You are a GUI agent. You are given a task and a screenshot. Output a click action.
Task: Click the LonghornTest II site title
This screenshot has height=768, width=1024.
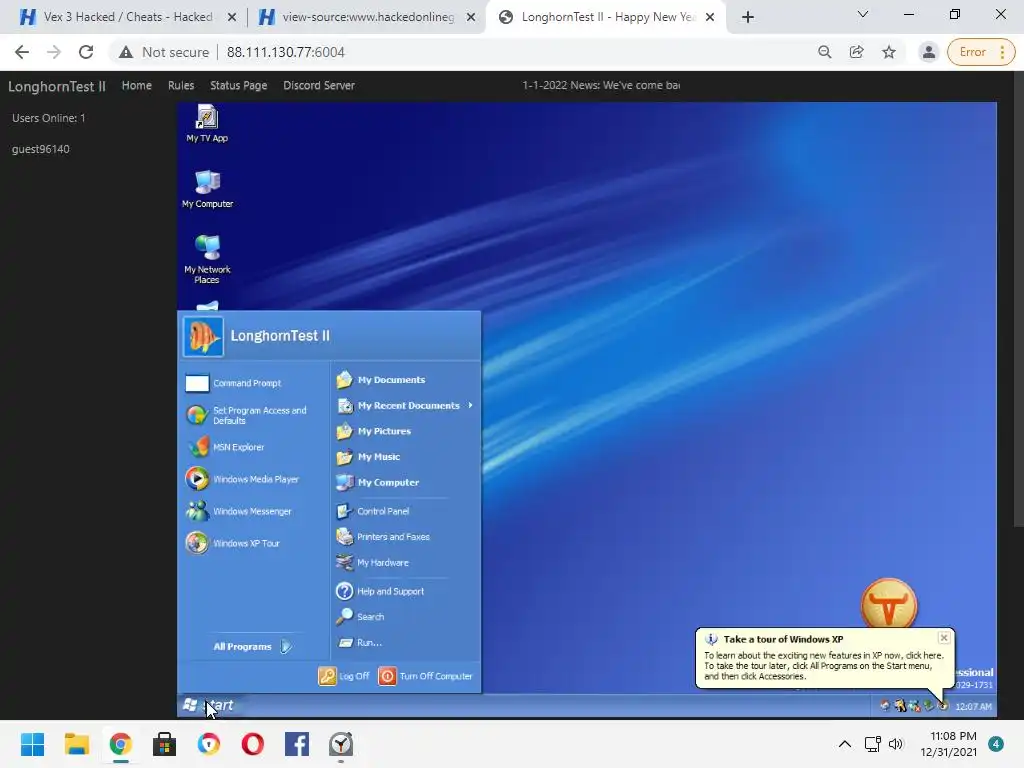click(x=57, y=86)
